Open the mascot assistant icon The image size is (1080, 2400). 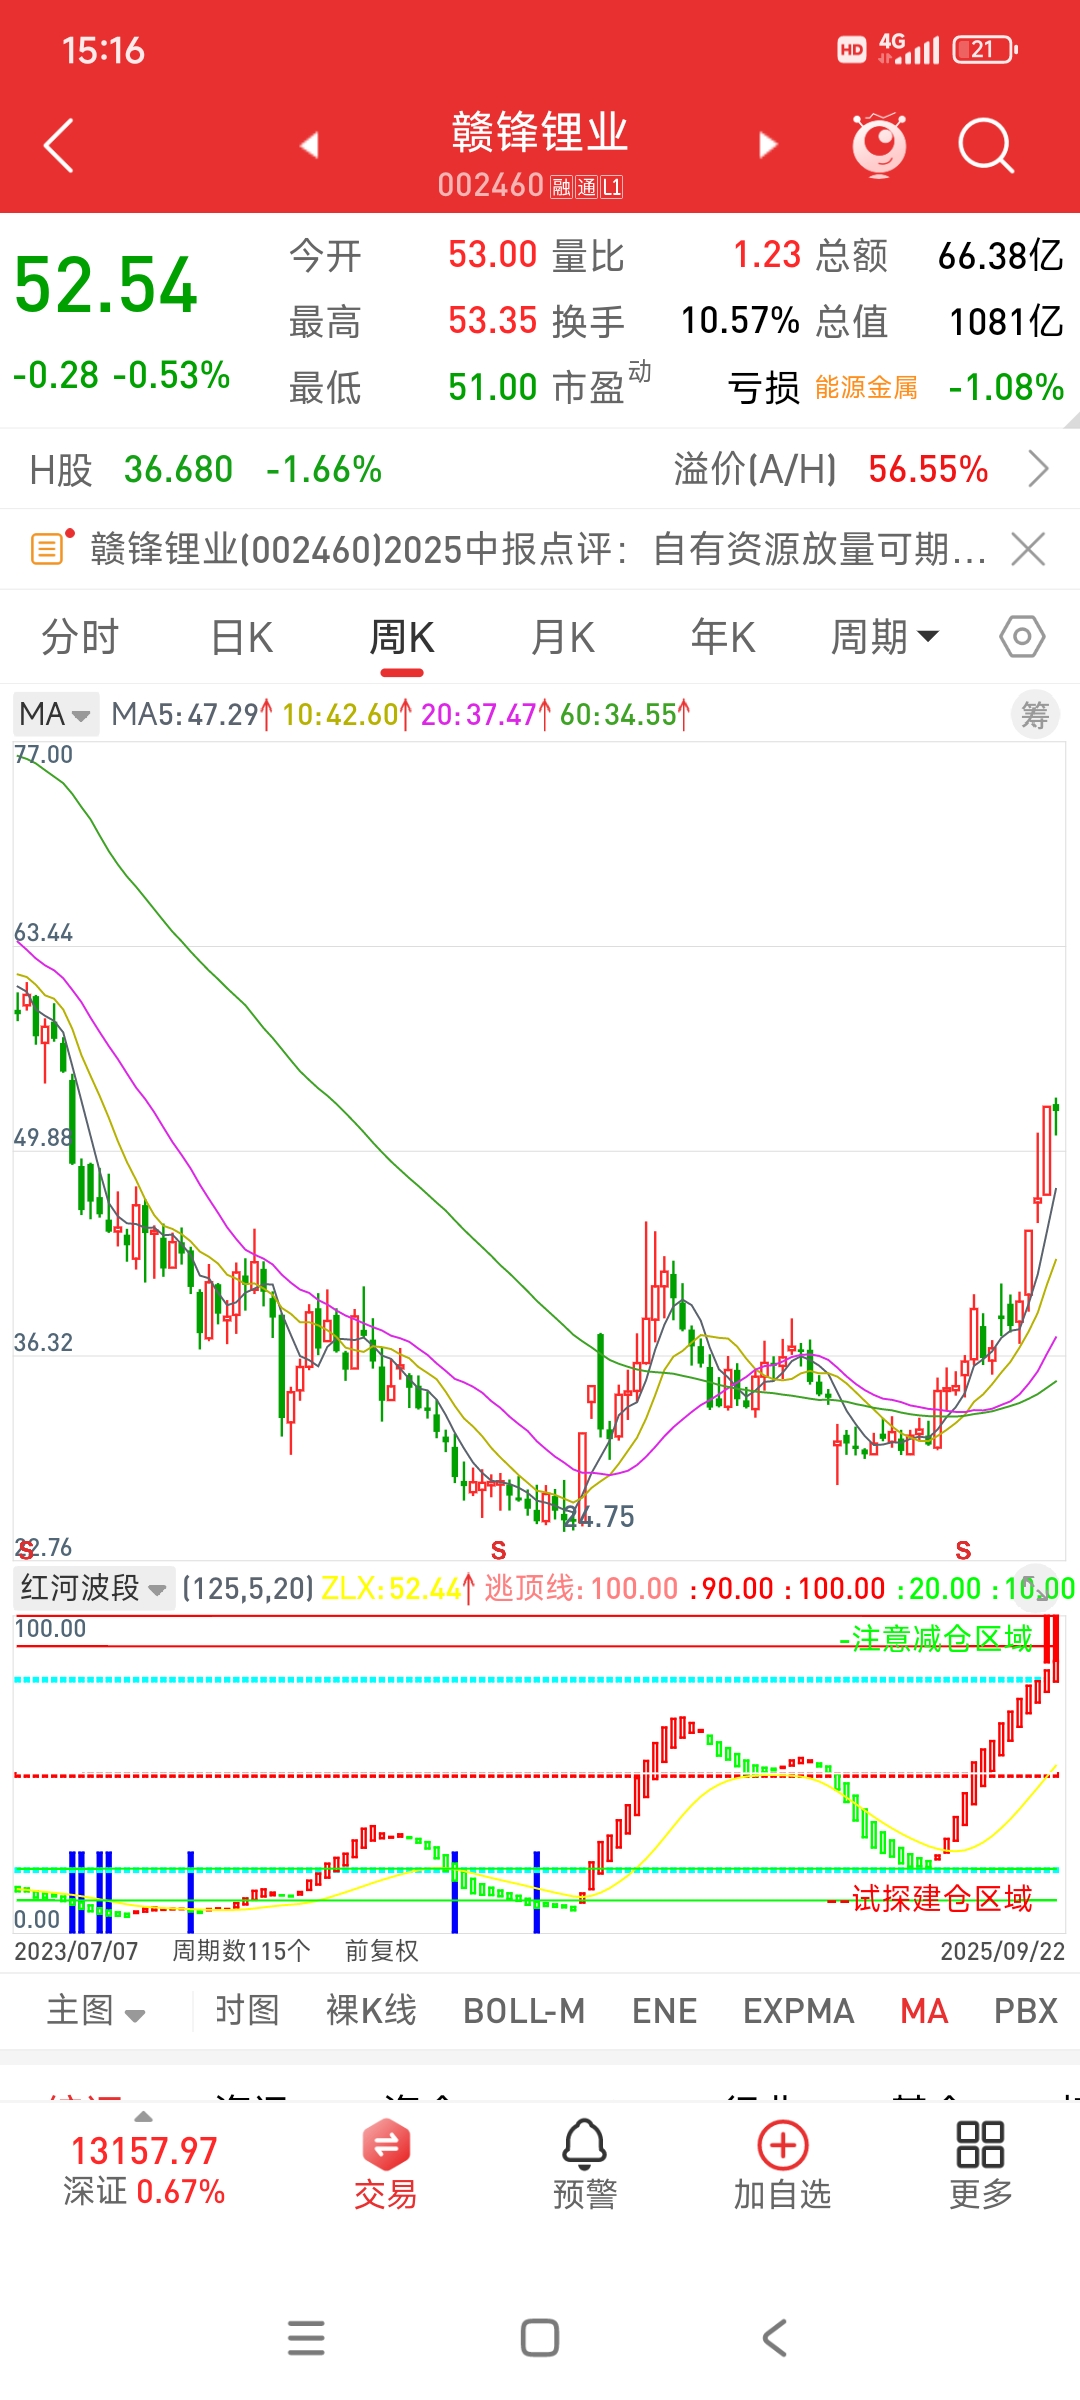click(x=879, y=146)
